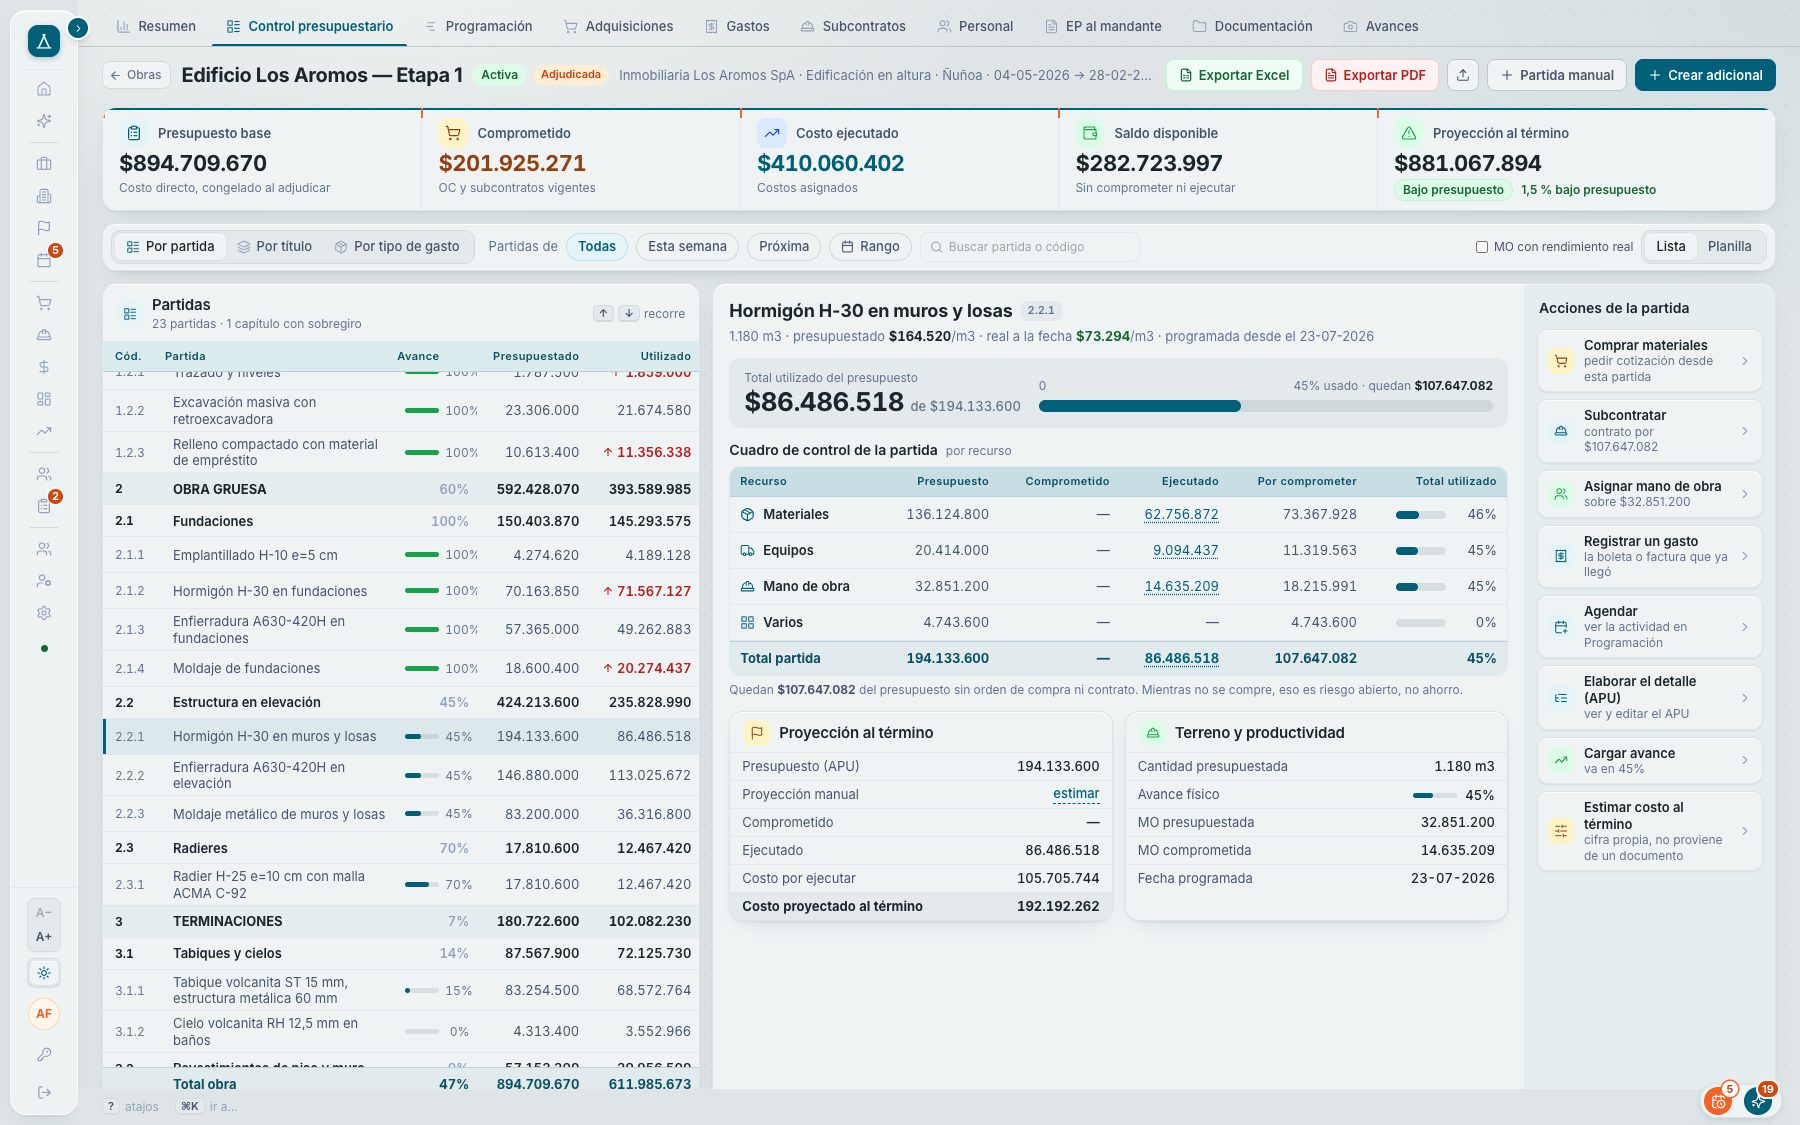Image resolution: width=1800 pixels, height=1125 pixels.
Task: Click Crear adicional button
Action: (x=1705, y=75)
